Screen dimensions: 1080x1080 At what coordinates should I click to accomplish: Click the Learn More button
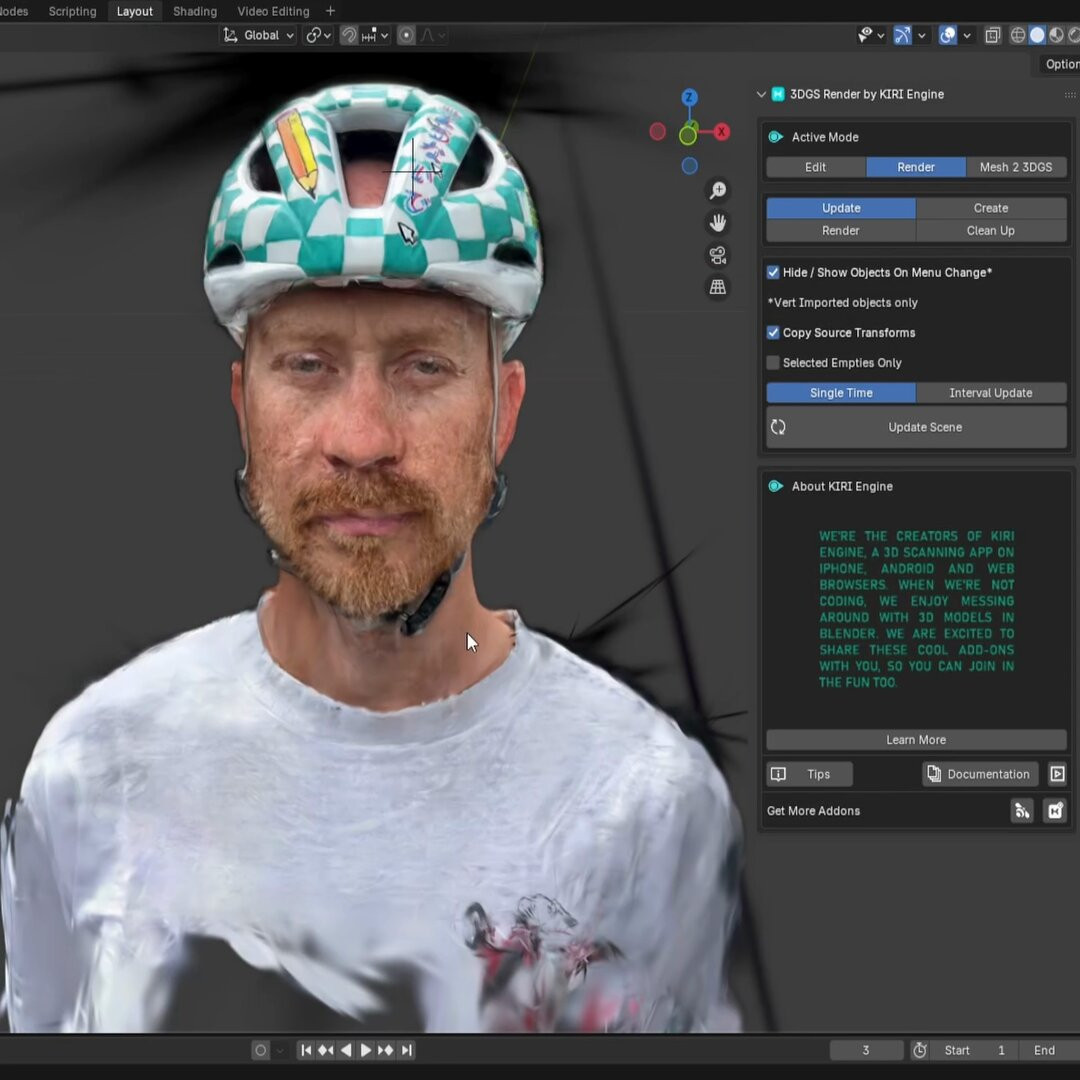[x=916, y=740]
